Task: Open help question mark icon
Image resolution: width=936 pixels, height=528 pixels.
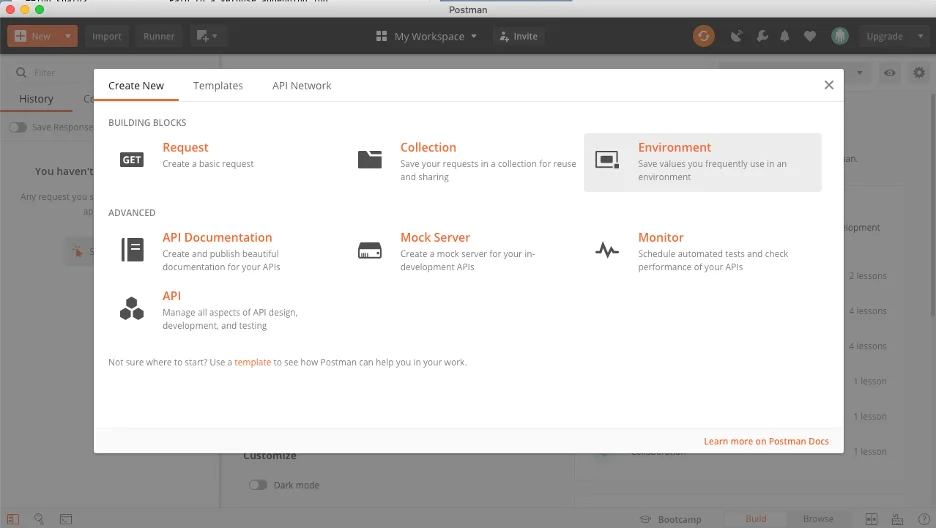Action: (x=923, y=519)
